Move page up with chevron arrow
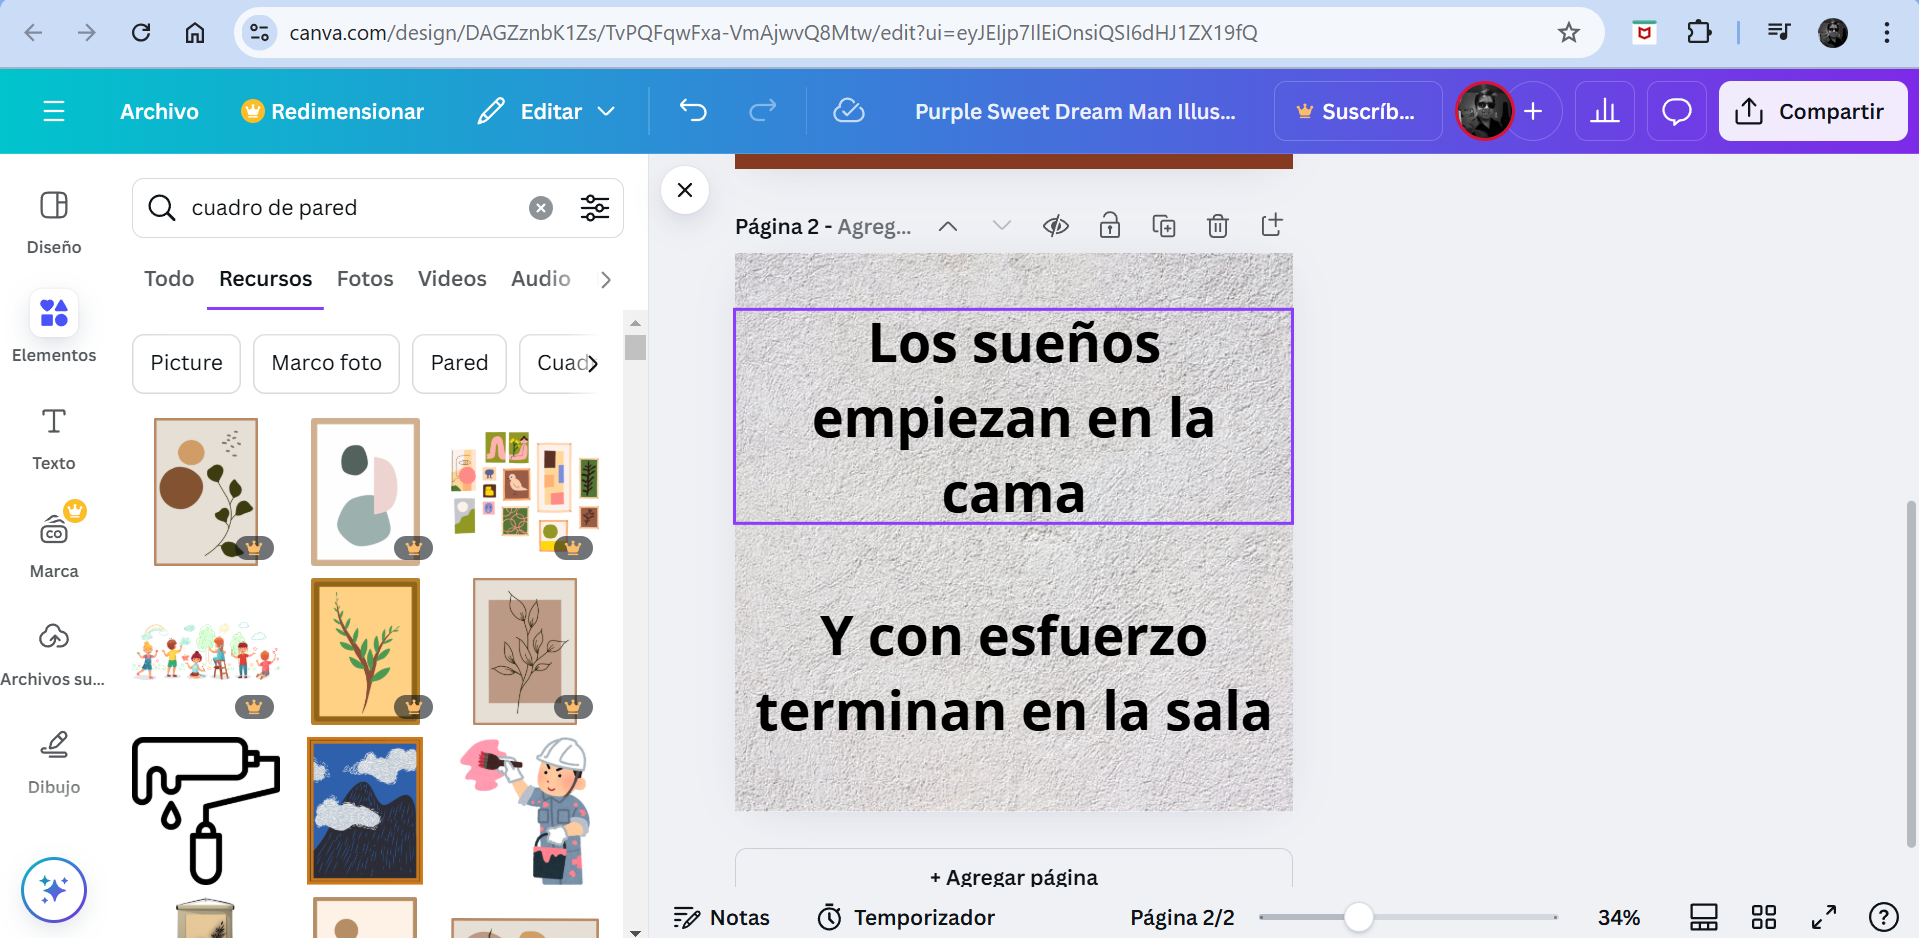1919x938 pixels. (x=948, y=226)
